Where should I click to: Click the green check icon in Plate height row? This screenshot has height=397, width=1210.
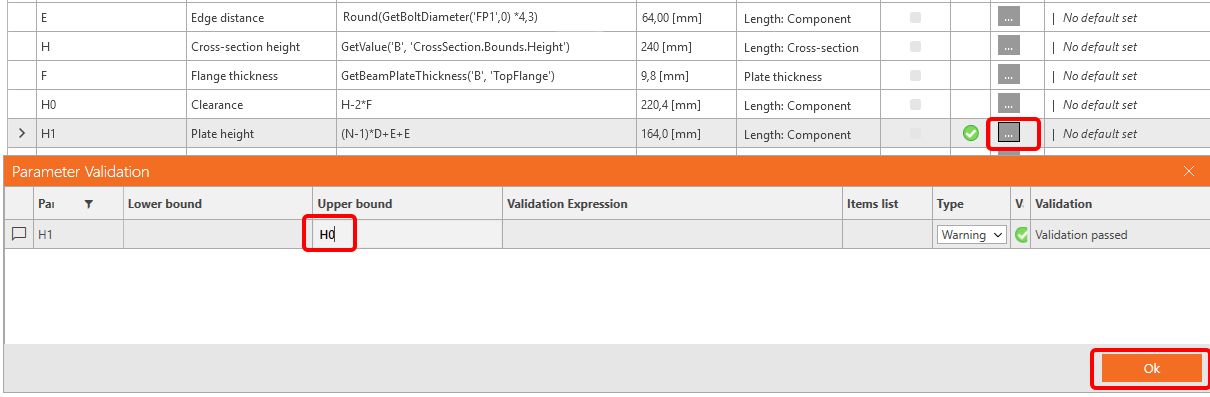point(970,133)
